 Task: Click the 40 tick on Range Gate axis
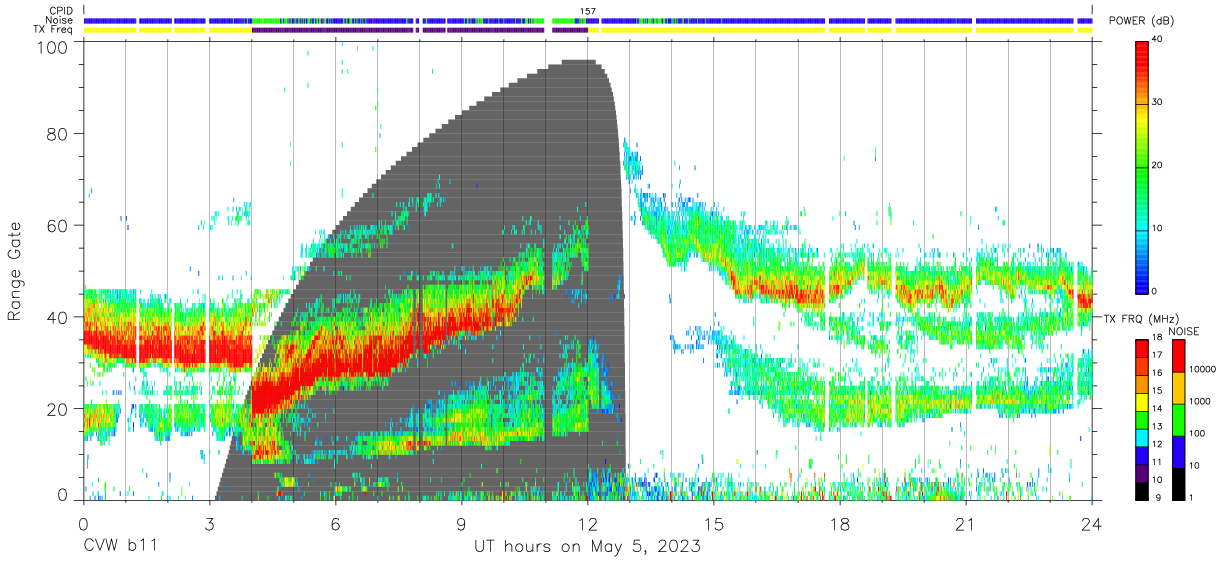[x=57, y=317]
